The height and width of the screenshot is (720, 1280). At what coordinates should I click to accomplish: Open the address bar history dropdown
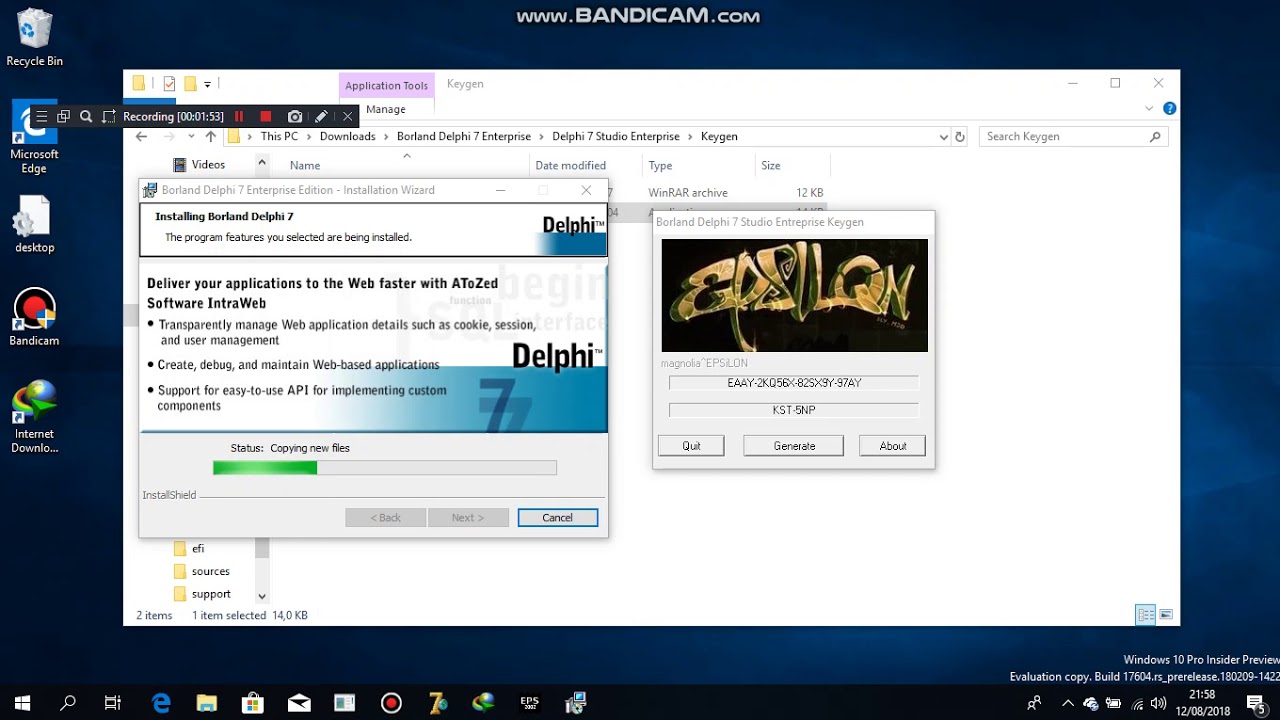(943, 137)
